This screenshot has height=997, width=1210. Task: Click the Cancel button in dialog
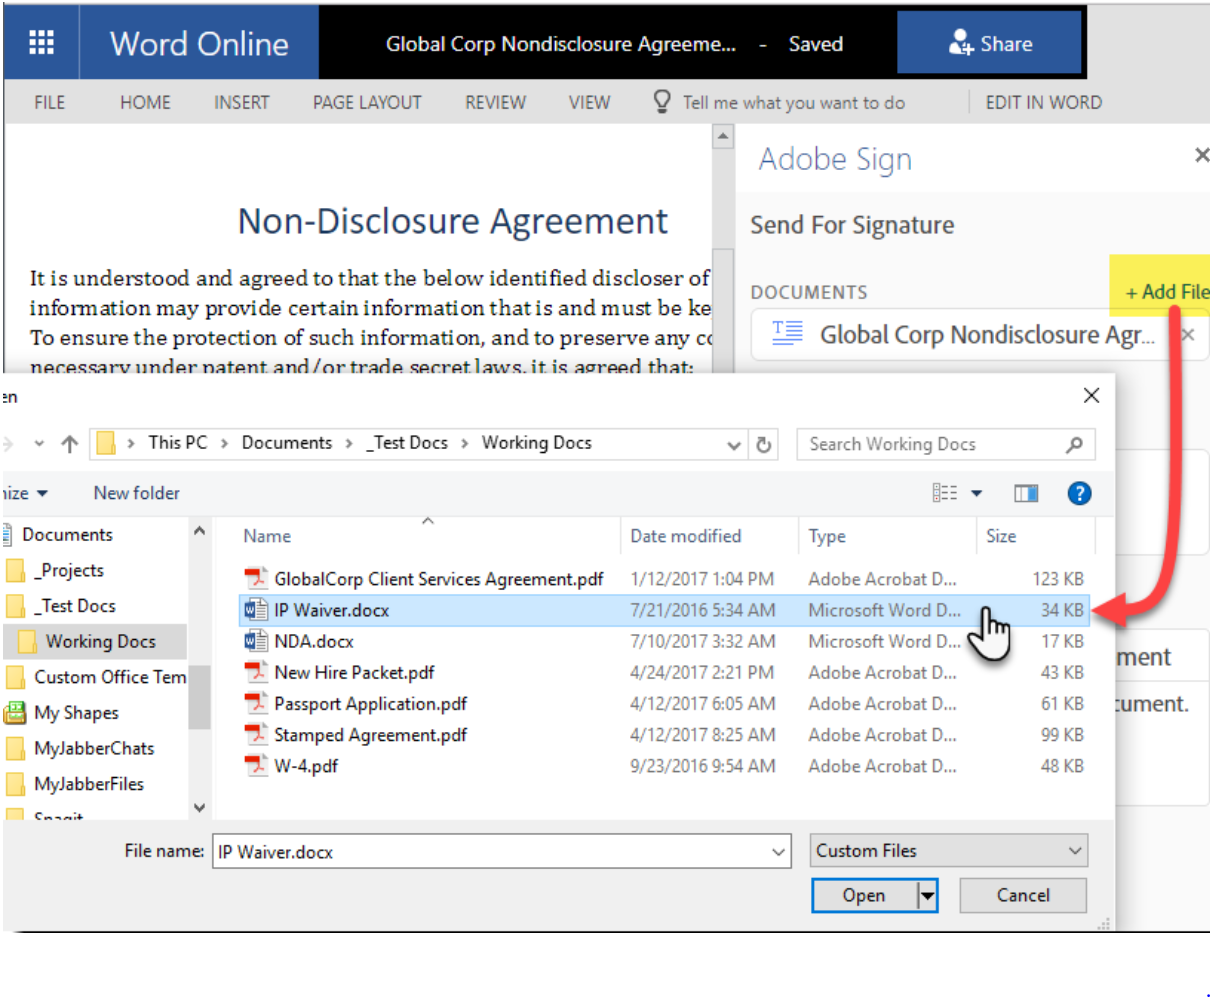tap(1022, 895)
